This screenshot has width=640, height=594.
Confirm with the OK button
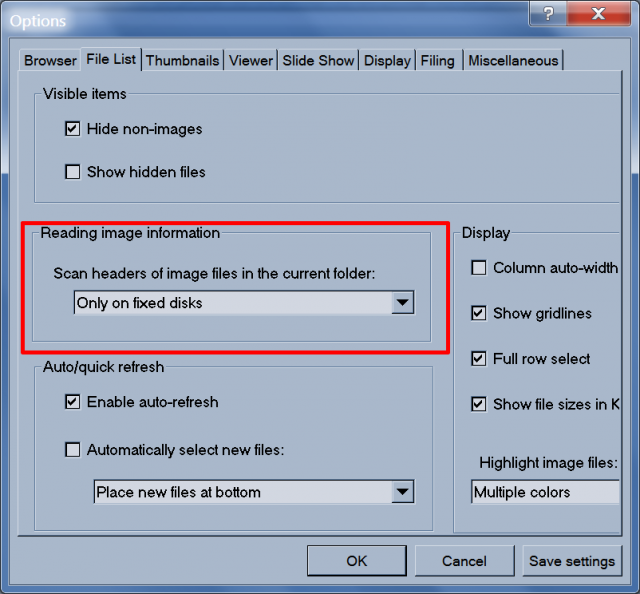(357, 561)
